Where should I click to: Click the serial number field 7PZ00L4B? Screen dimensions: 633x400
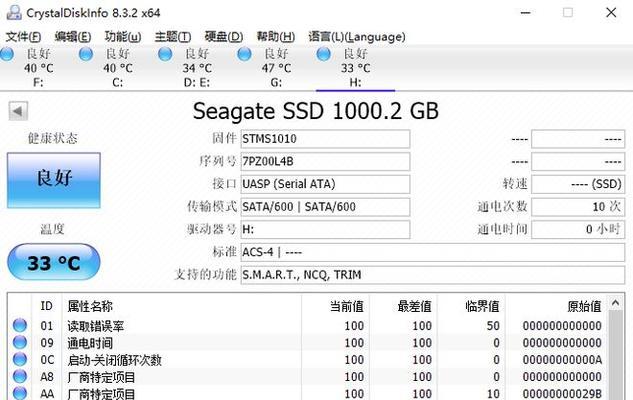[325, 161]
